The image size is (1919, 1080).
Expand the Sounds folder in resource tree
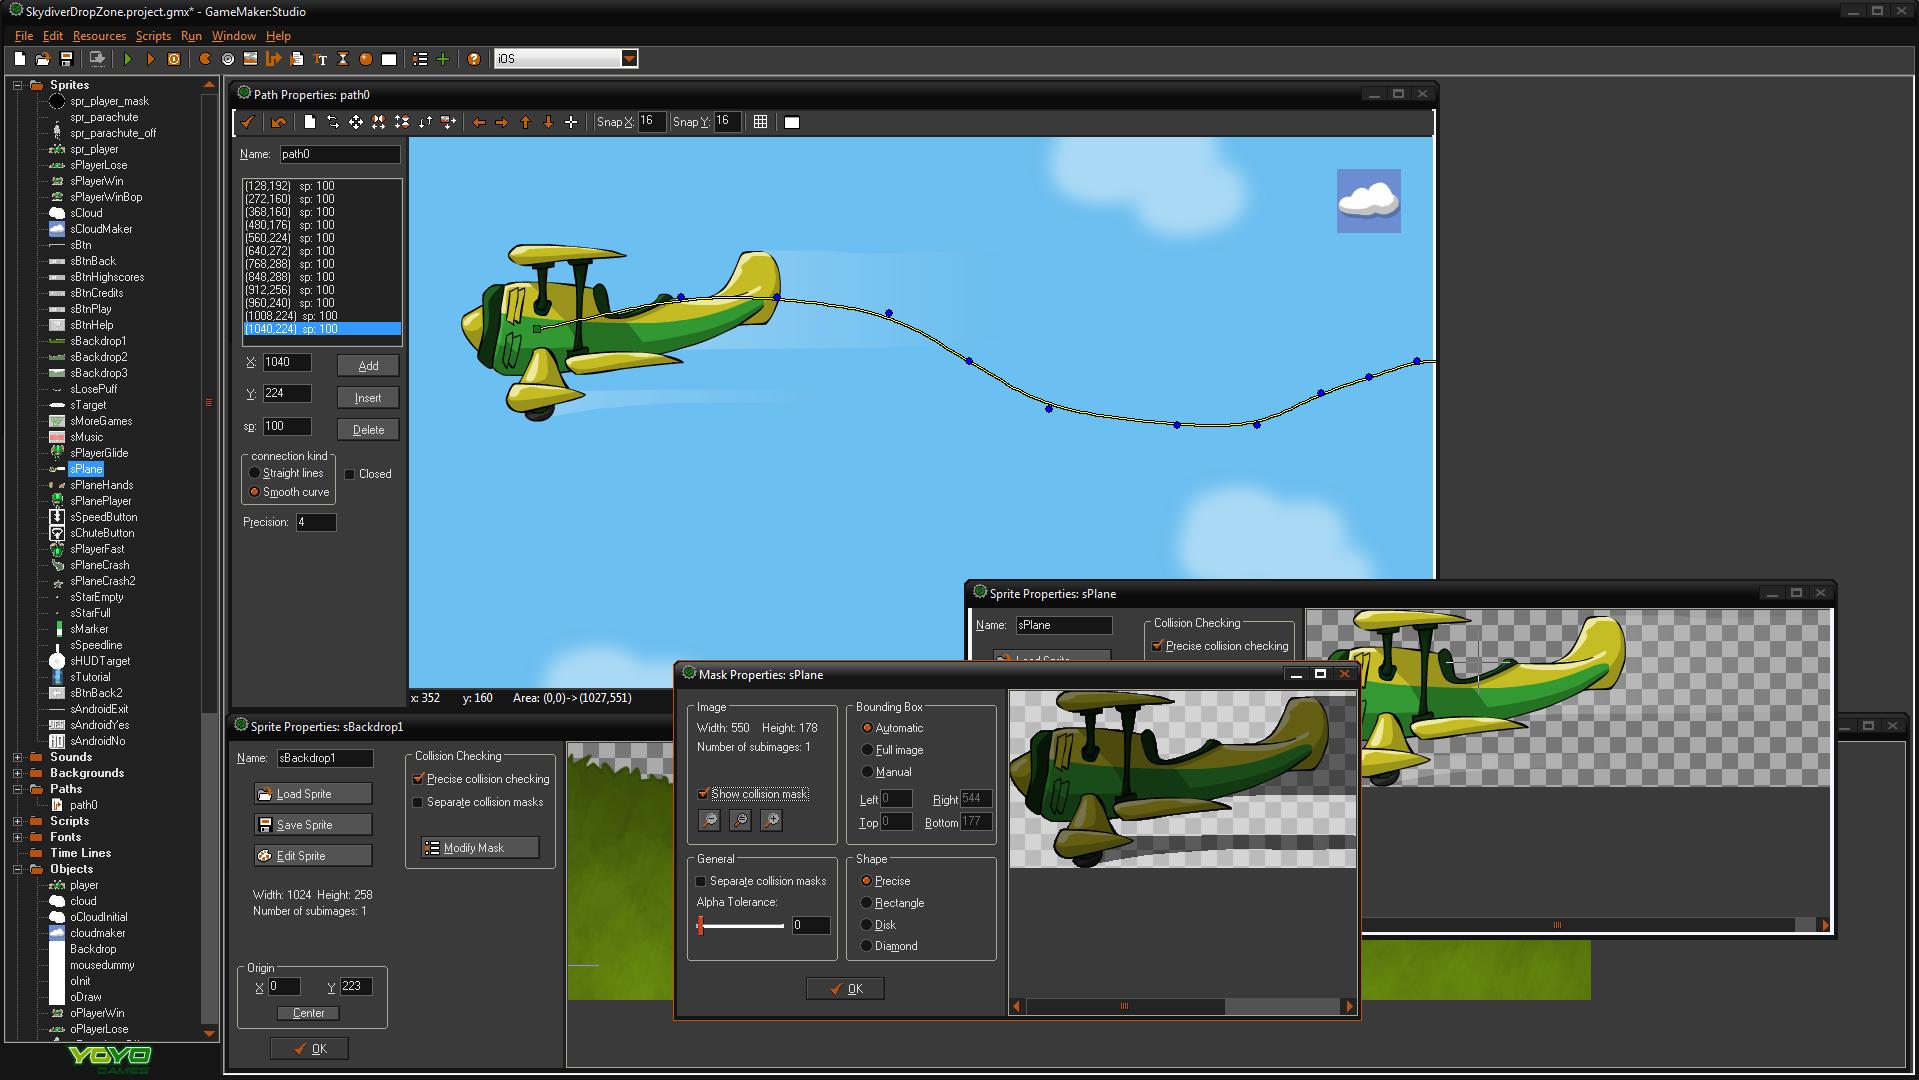(17, 757)
